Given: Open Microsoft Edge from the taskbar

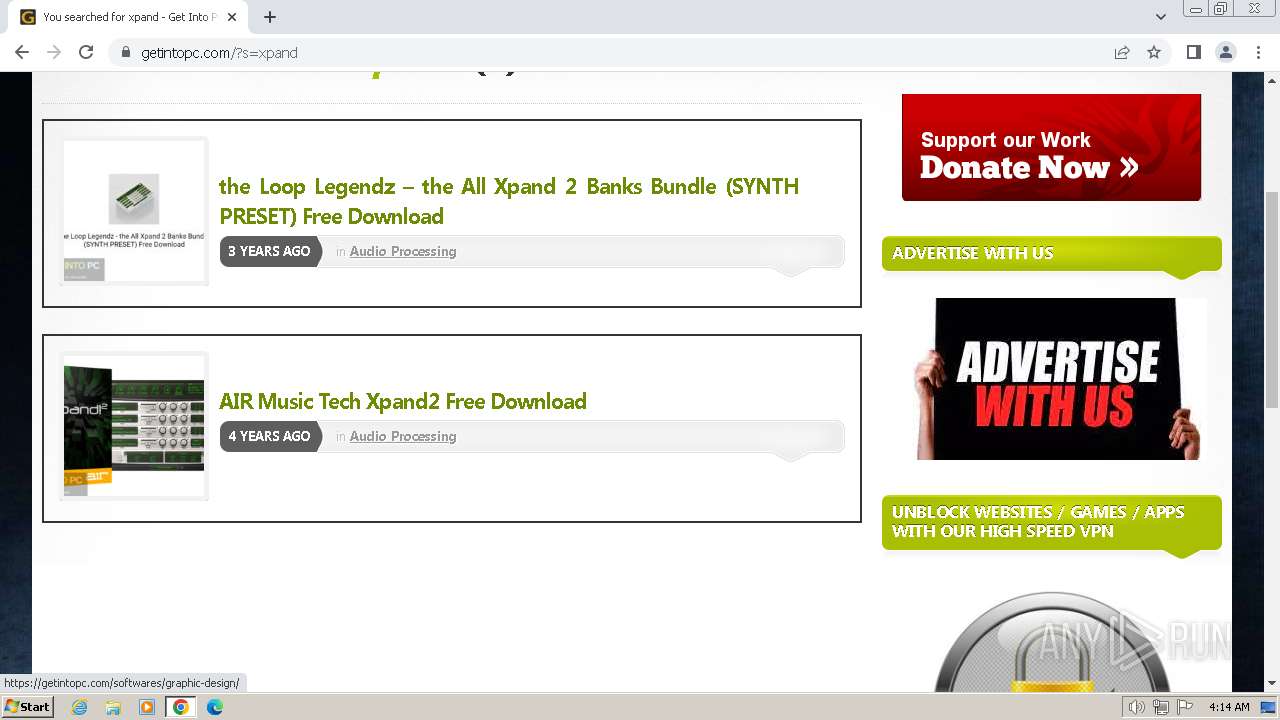Looking at the screenshot, I should pos(215,707).
